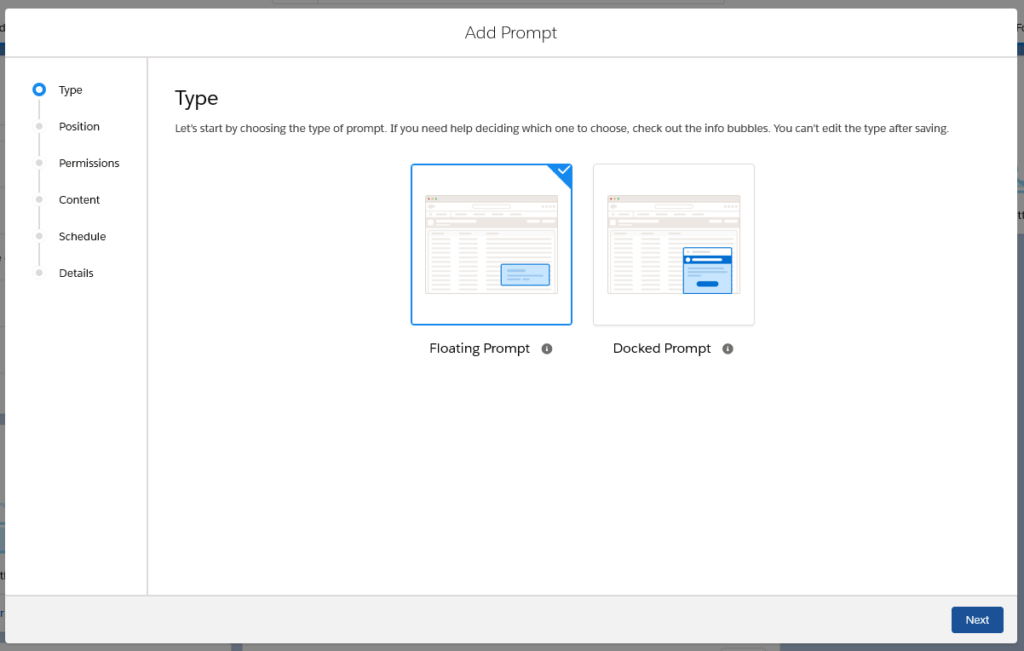Open the Floating Prompt info bubble
1024x651 pixels.
547,349
